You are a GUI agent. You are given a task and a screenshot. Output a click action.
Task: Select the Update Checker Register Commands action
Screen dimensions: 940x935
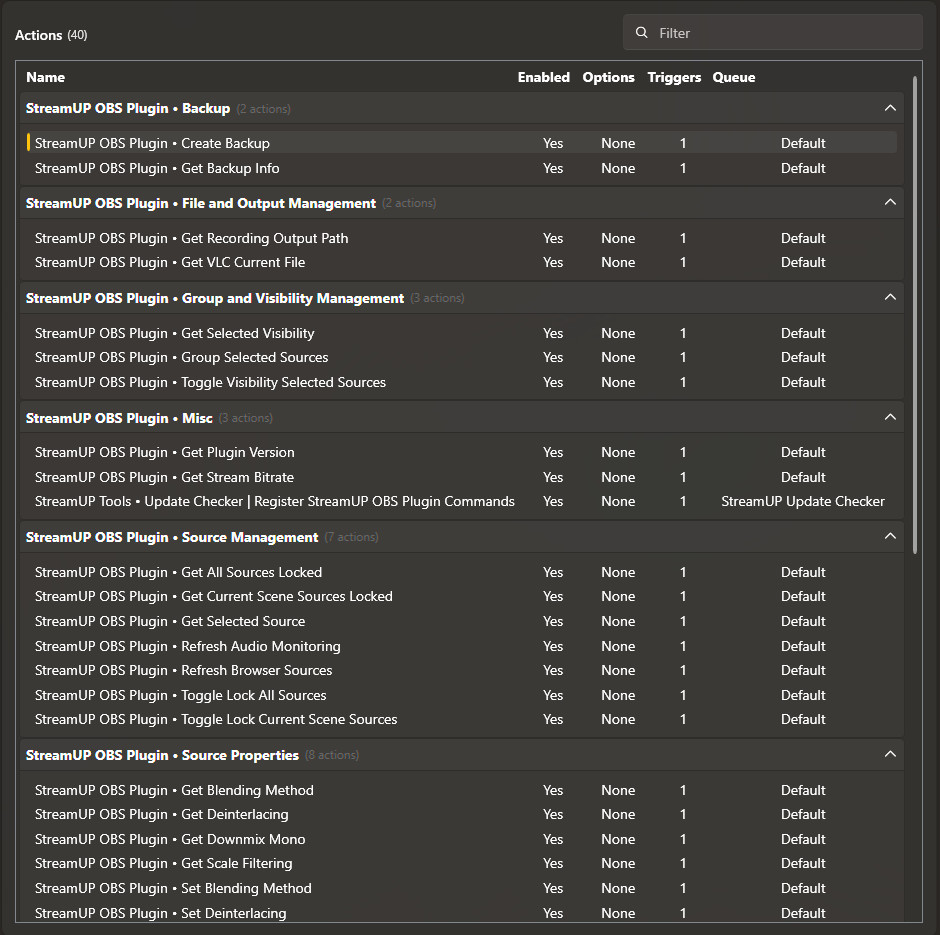coord(462,502)
